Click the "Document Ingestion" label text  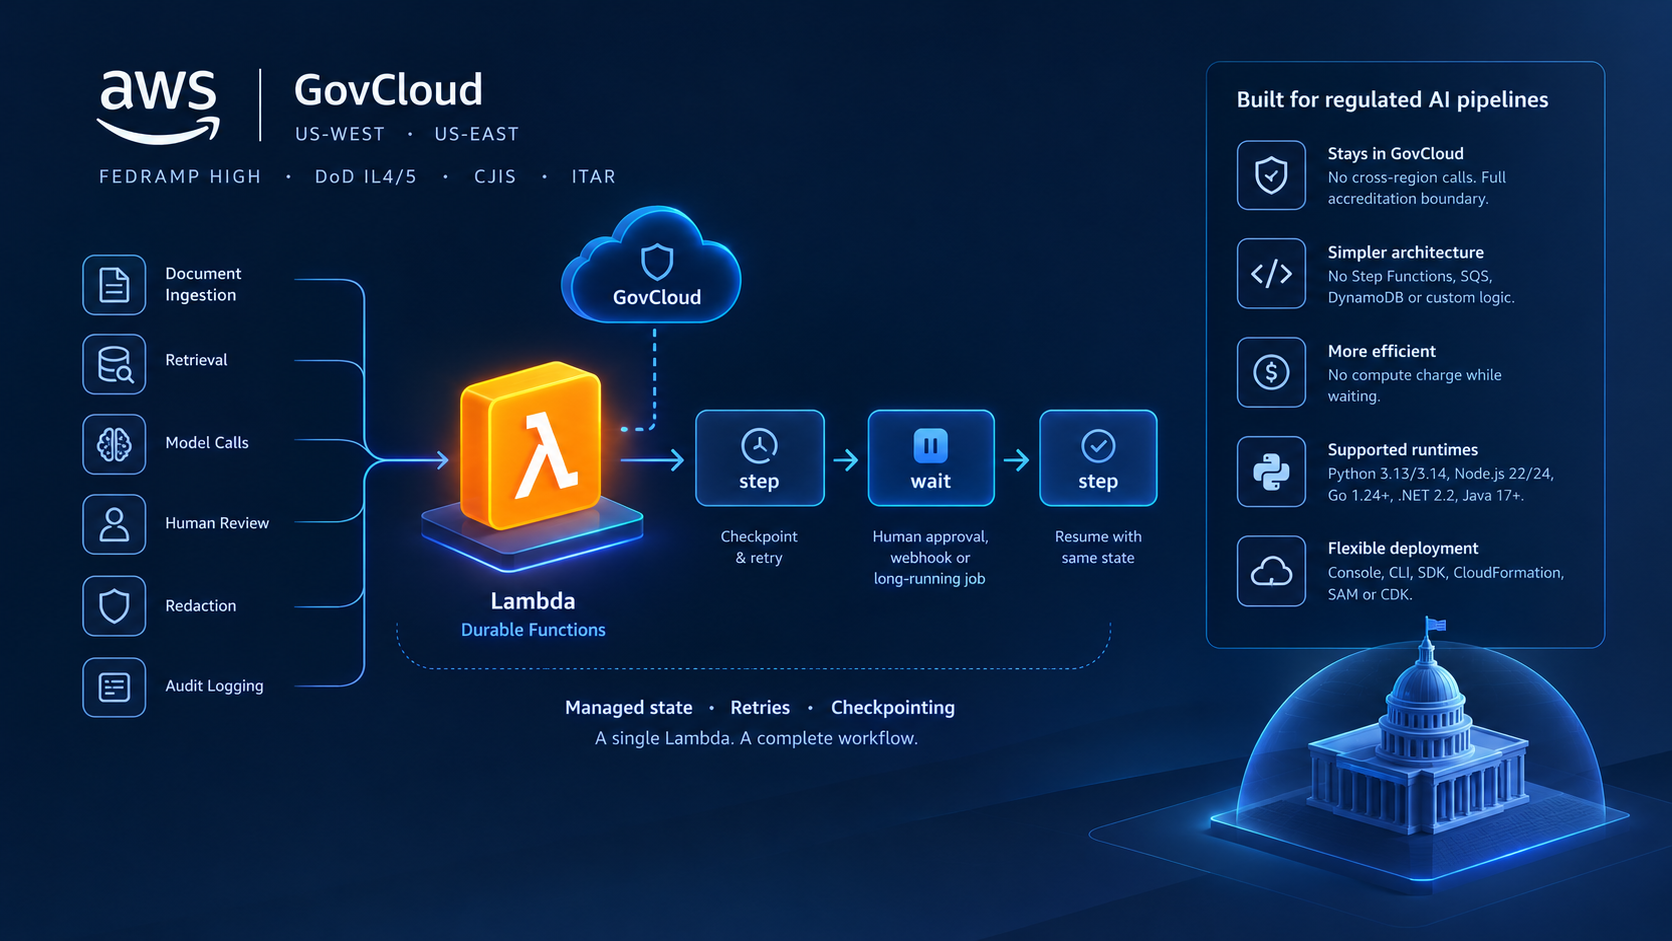point(203,284)
